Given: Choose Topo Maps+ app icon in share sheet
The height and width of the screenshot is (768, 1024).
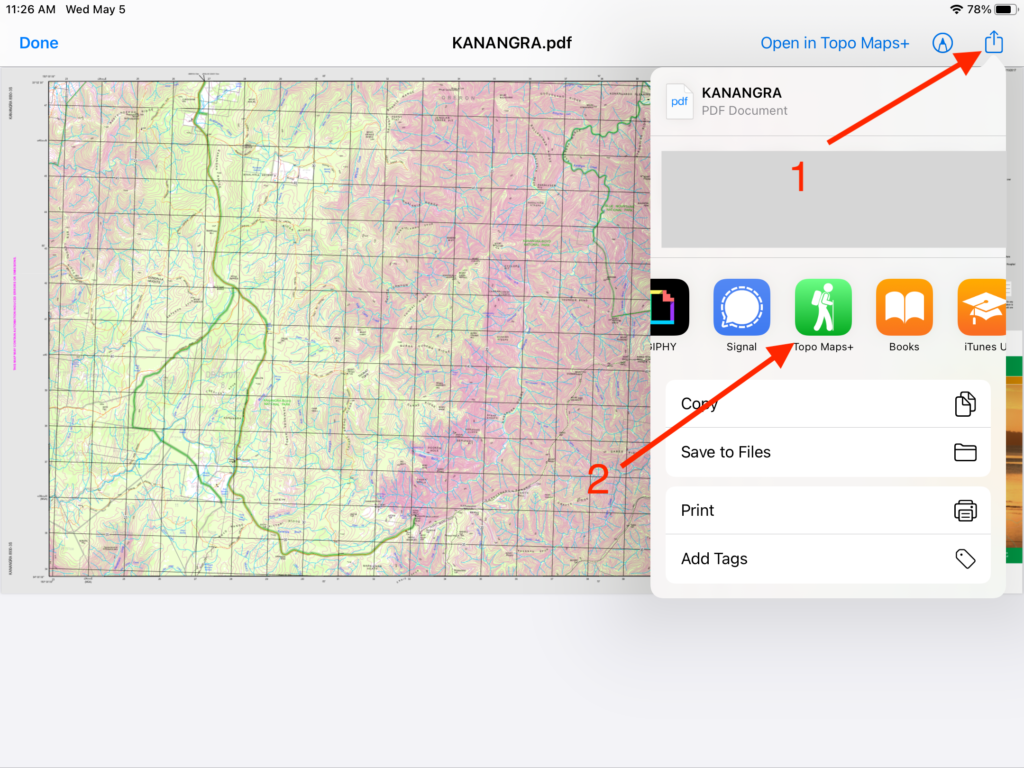Looking at the screenshot, I should coord(823,307).
